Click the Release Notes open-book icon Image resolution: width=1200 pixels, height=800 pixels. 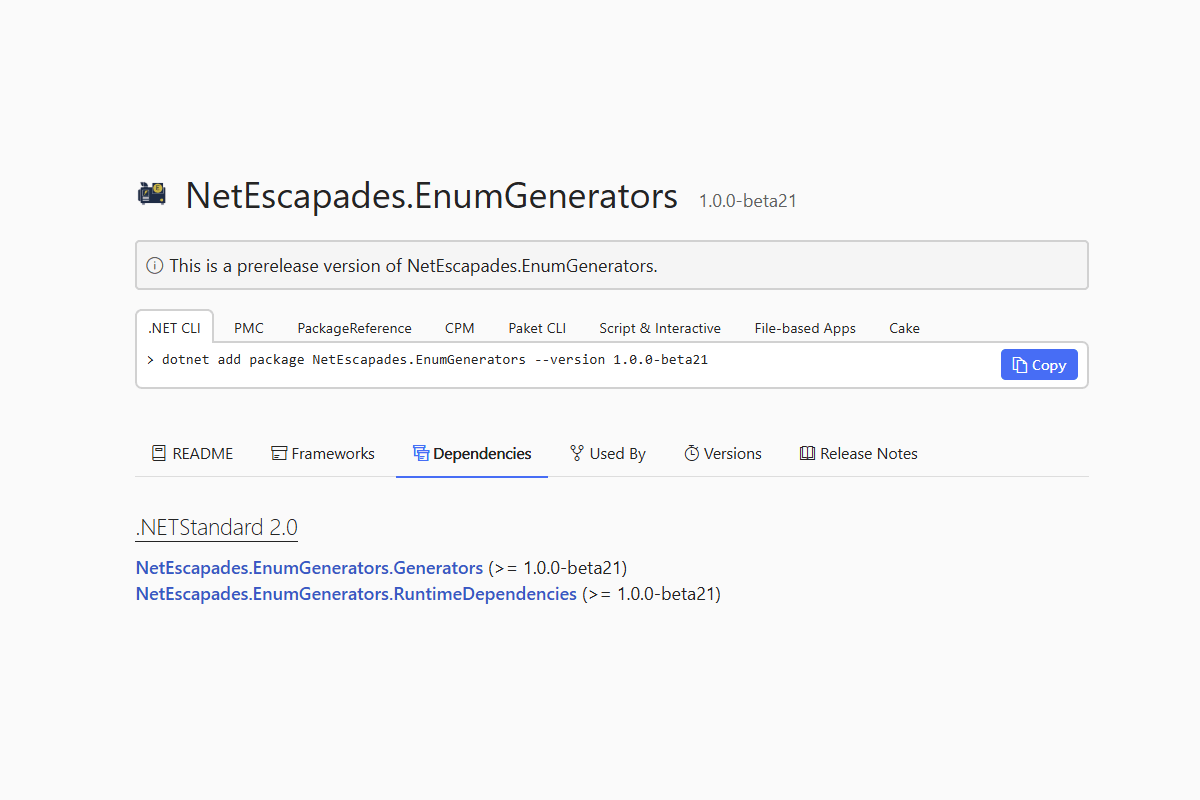click(808, 454)
